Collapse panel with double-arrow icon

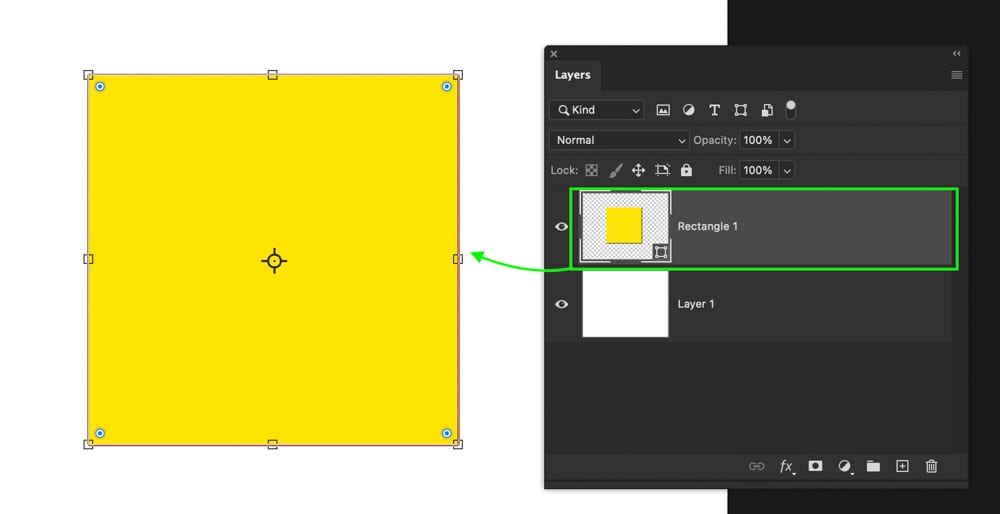957,54
